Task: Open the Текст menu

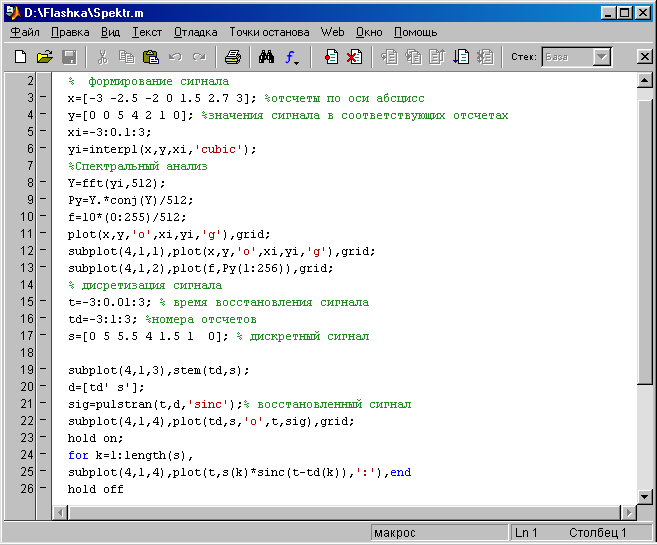Action: pyautogui.click(x=147, y=32)
